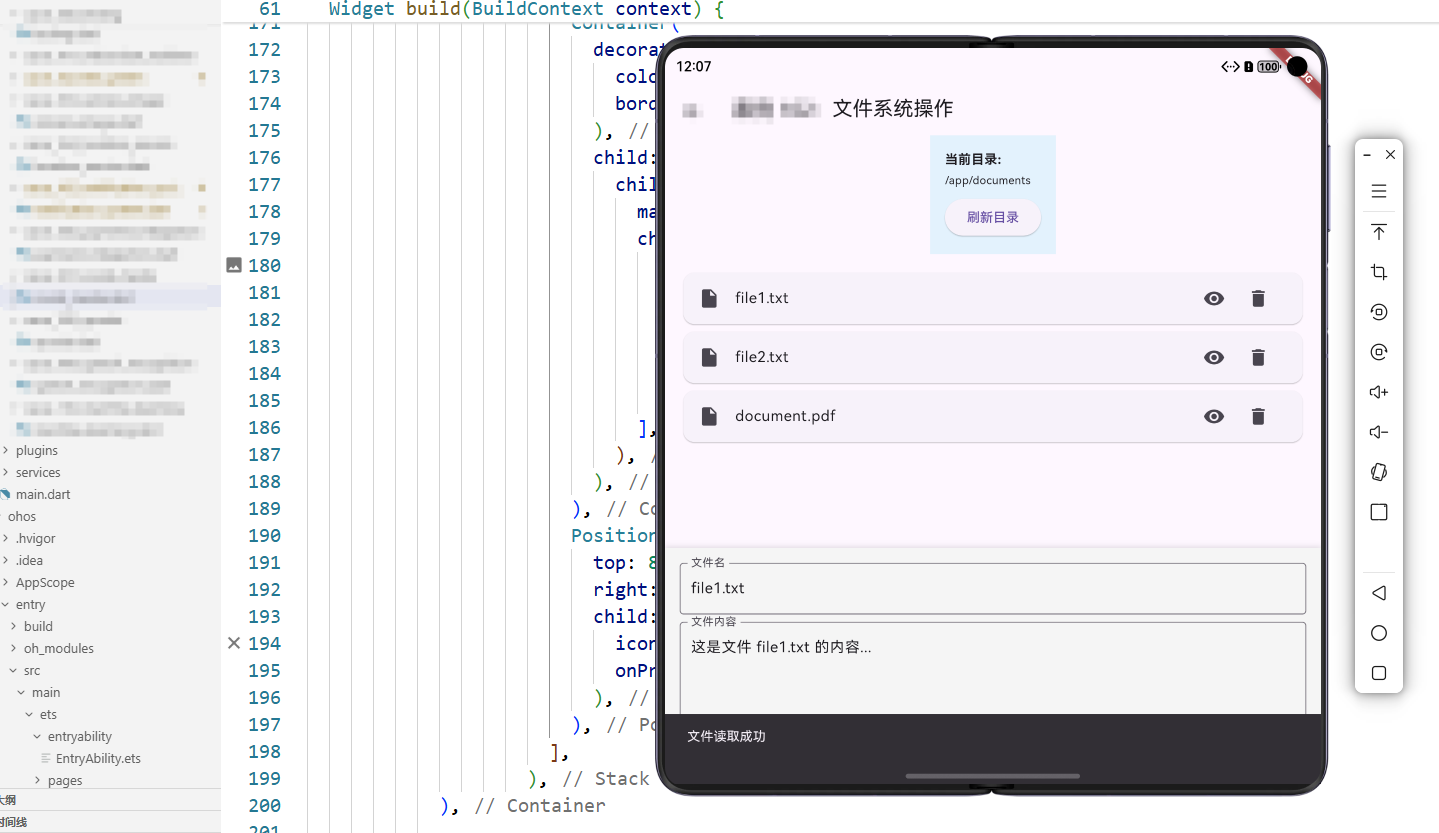Click the fold device icon in emulator toolbar
The height and width of the screenshot is (833, 1439).
coord(1378,472)
